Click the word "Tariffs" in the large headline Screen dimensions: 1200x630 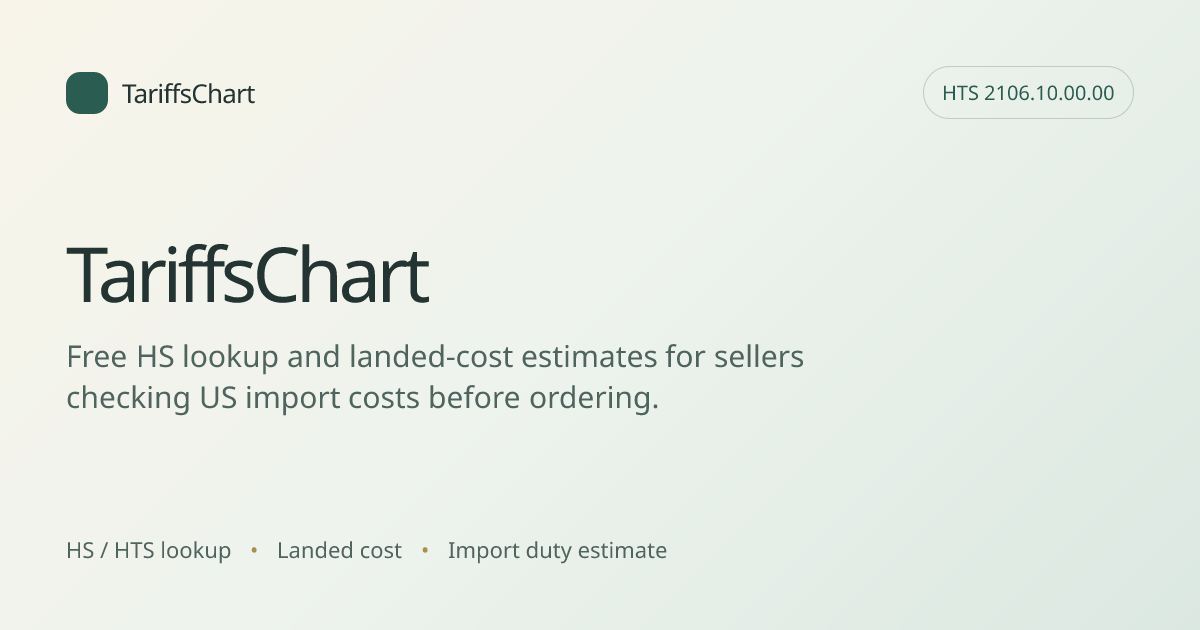(x=160, y=276)
